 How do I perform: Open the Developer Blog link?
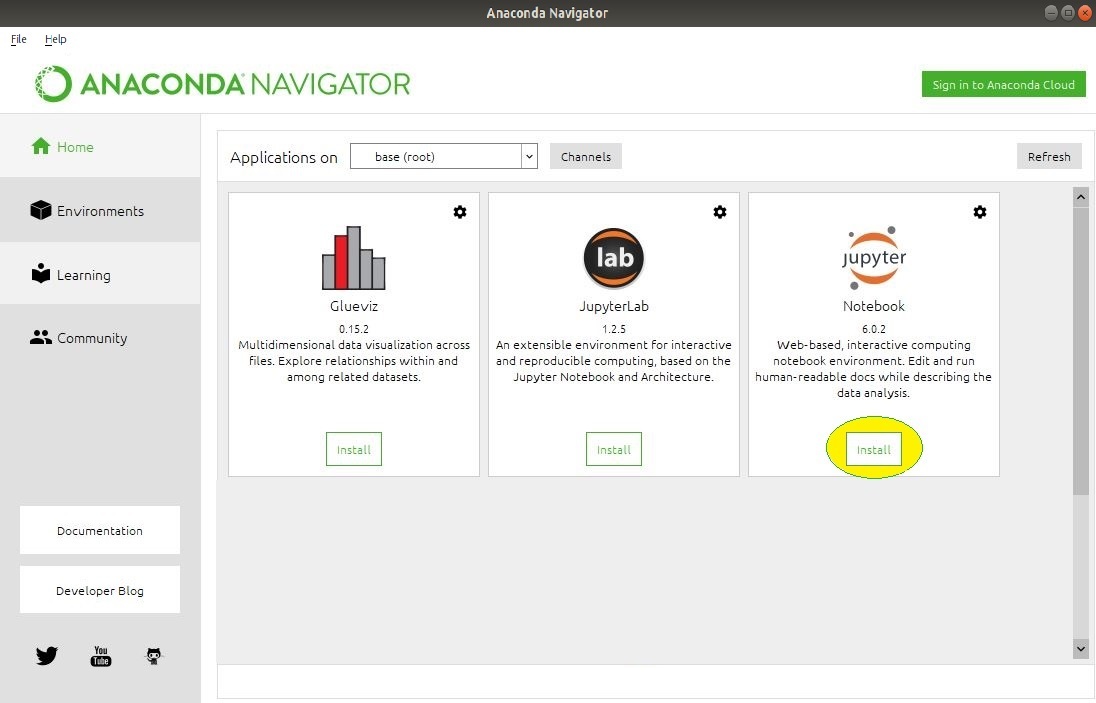100,590
